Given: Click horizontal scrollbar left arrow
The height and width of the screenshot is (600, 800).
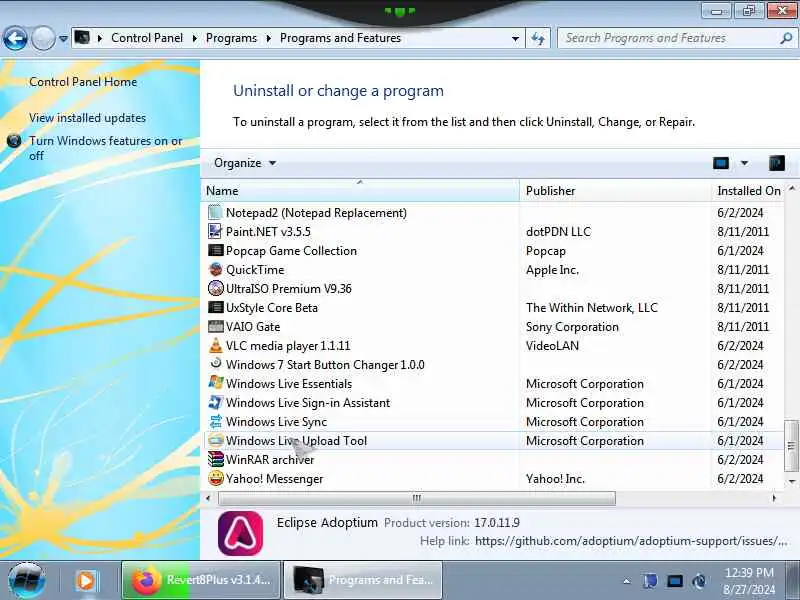Looking at the screenshot, I should (208, 498).
